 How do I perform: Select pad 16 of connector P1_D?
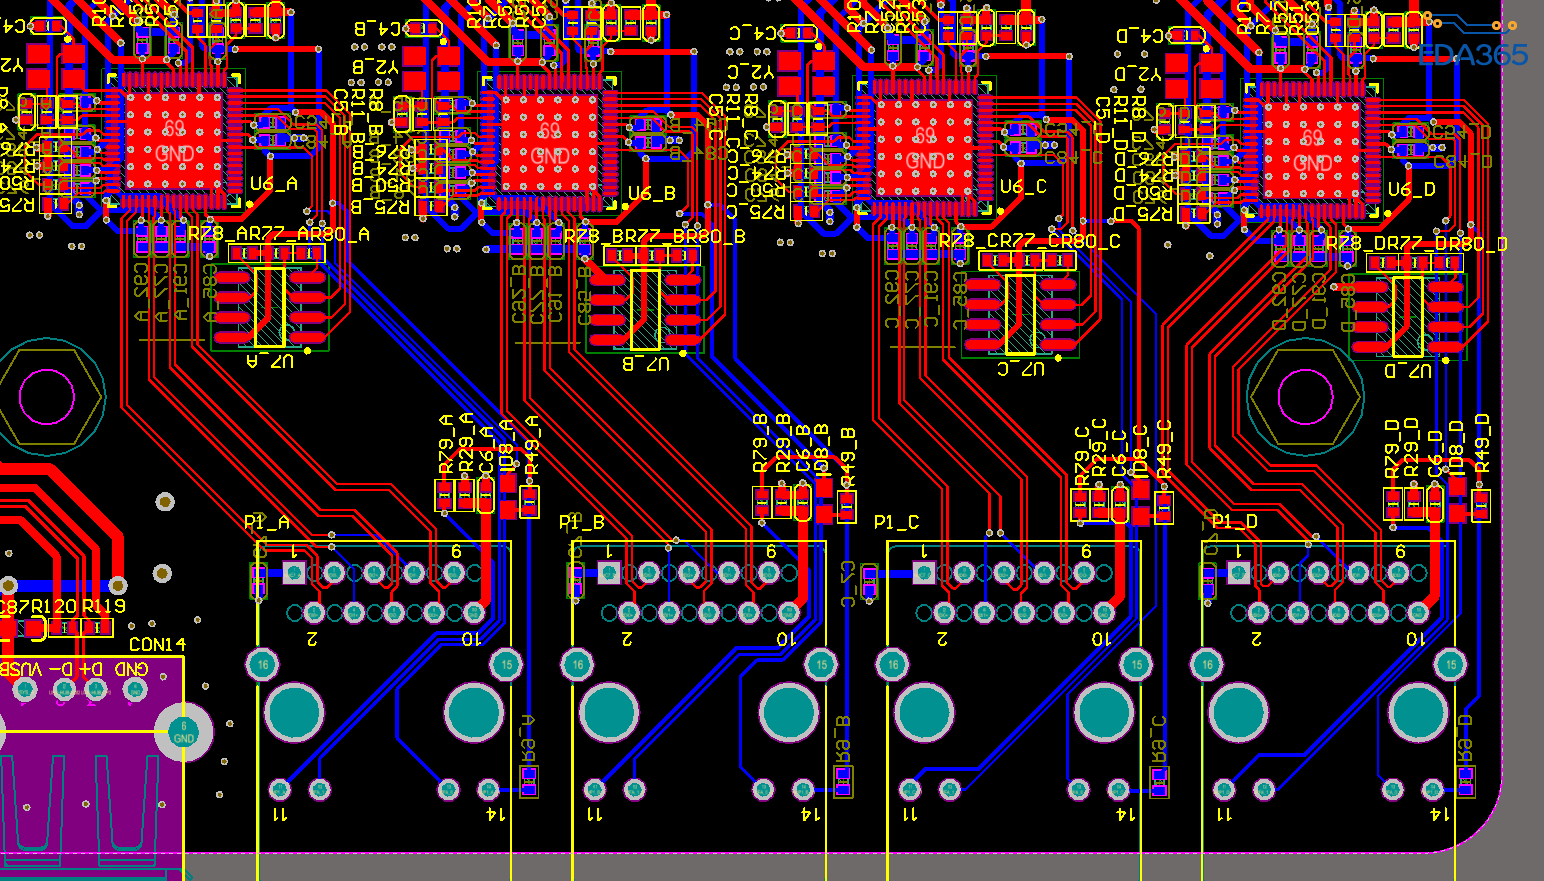click(x=1207, y=664)
